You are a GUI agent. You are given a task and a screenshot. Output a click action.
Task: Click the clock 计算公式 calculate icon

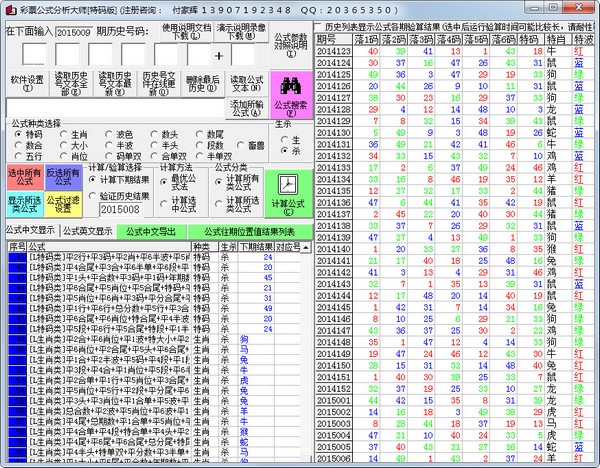click(288, 184)
